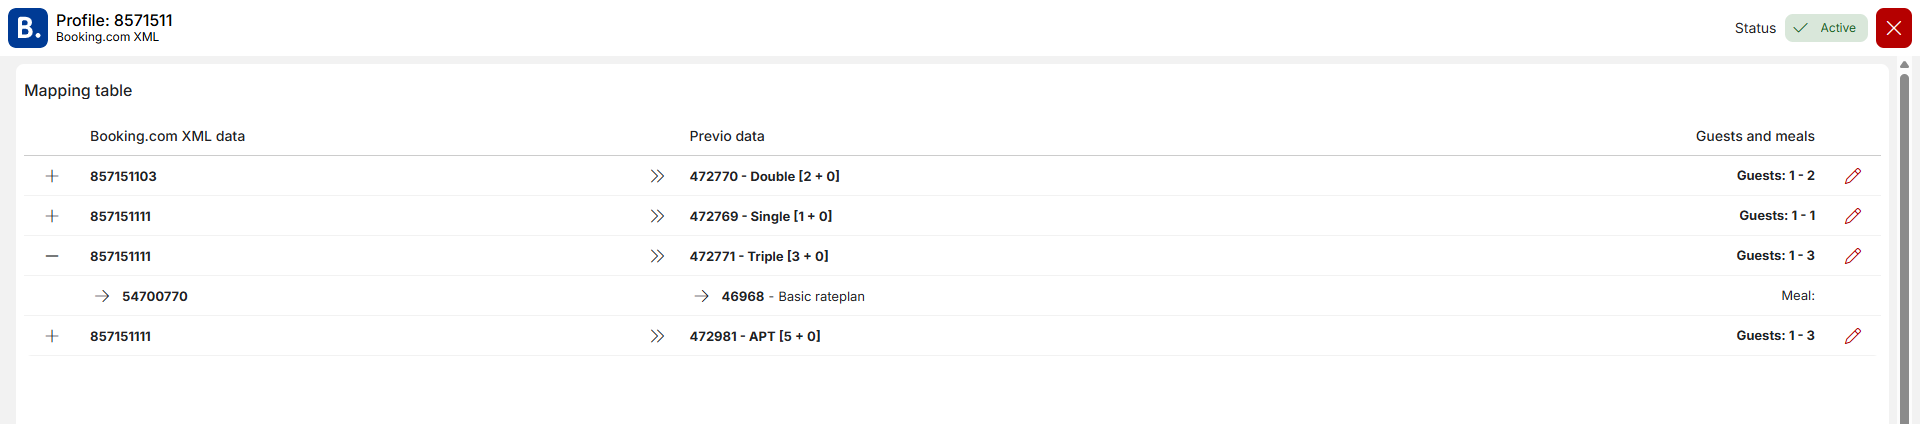Expand the 472769 Single mapping row
1920x424 pixels.
(x=52, y=216)
